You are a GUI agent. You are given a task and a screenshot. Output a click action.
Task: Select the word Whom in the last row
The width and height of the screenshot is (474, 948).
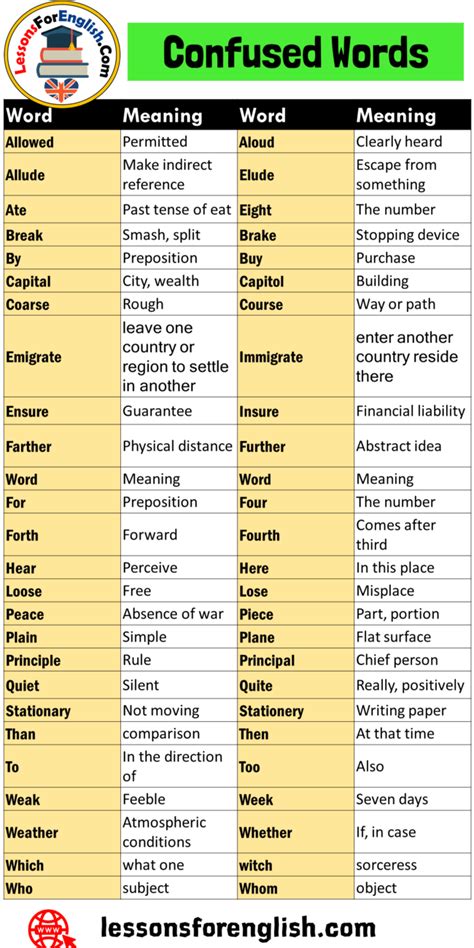tap(259, 888)
